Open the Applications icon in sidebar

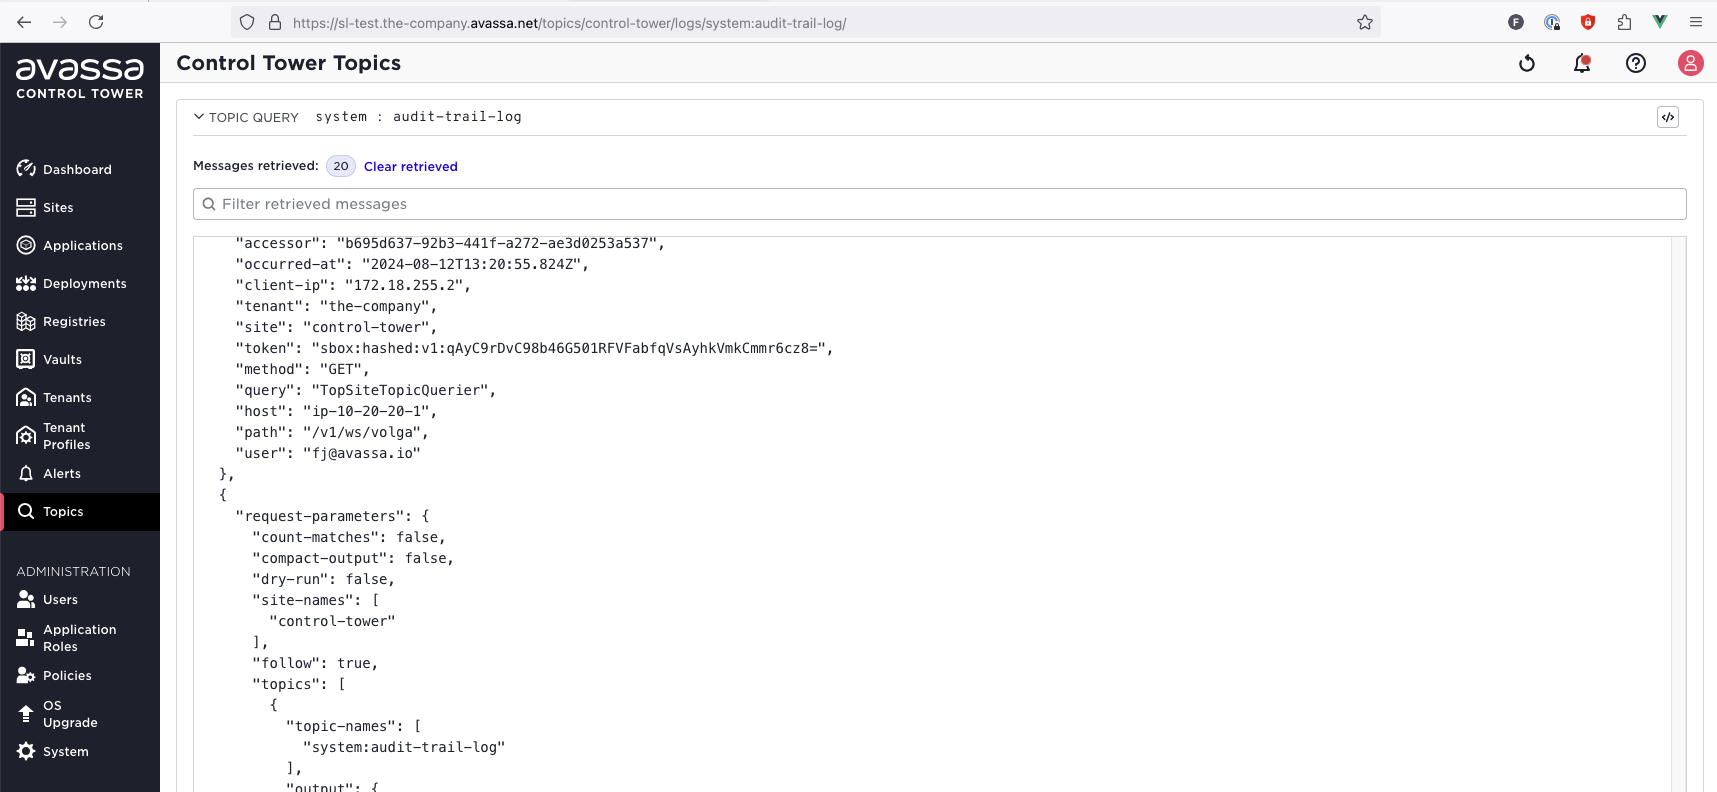(26, 245)
